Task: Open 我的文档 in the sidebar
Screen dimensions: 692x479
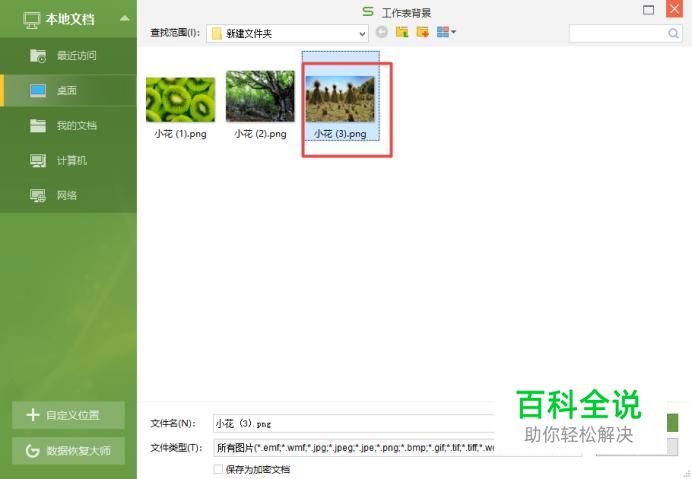Action: coord(68,125)
